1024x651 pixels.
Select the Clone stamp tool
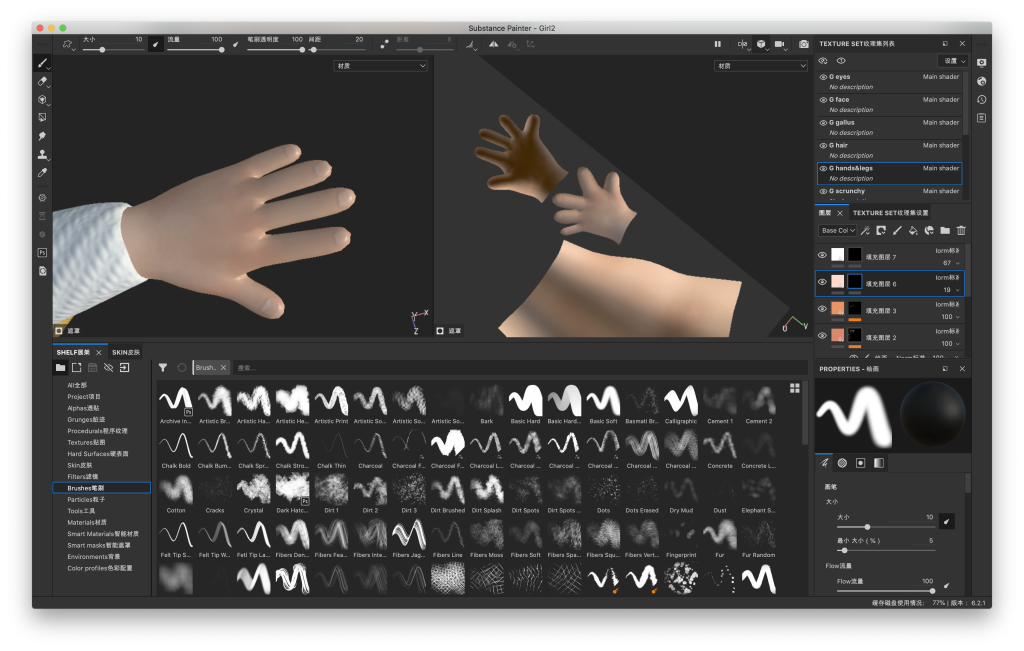pyautogui.click(x=42, y=155)
